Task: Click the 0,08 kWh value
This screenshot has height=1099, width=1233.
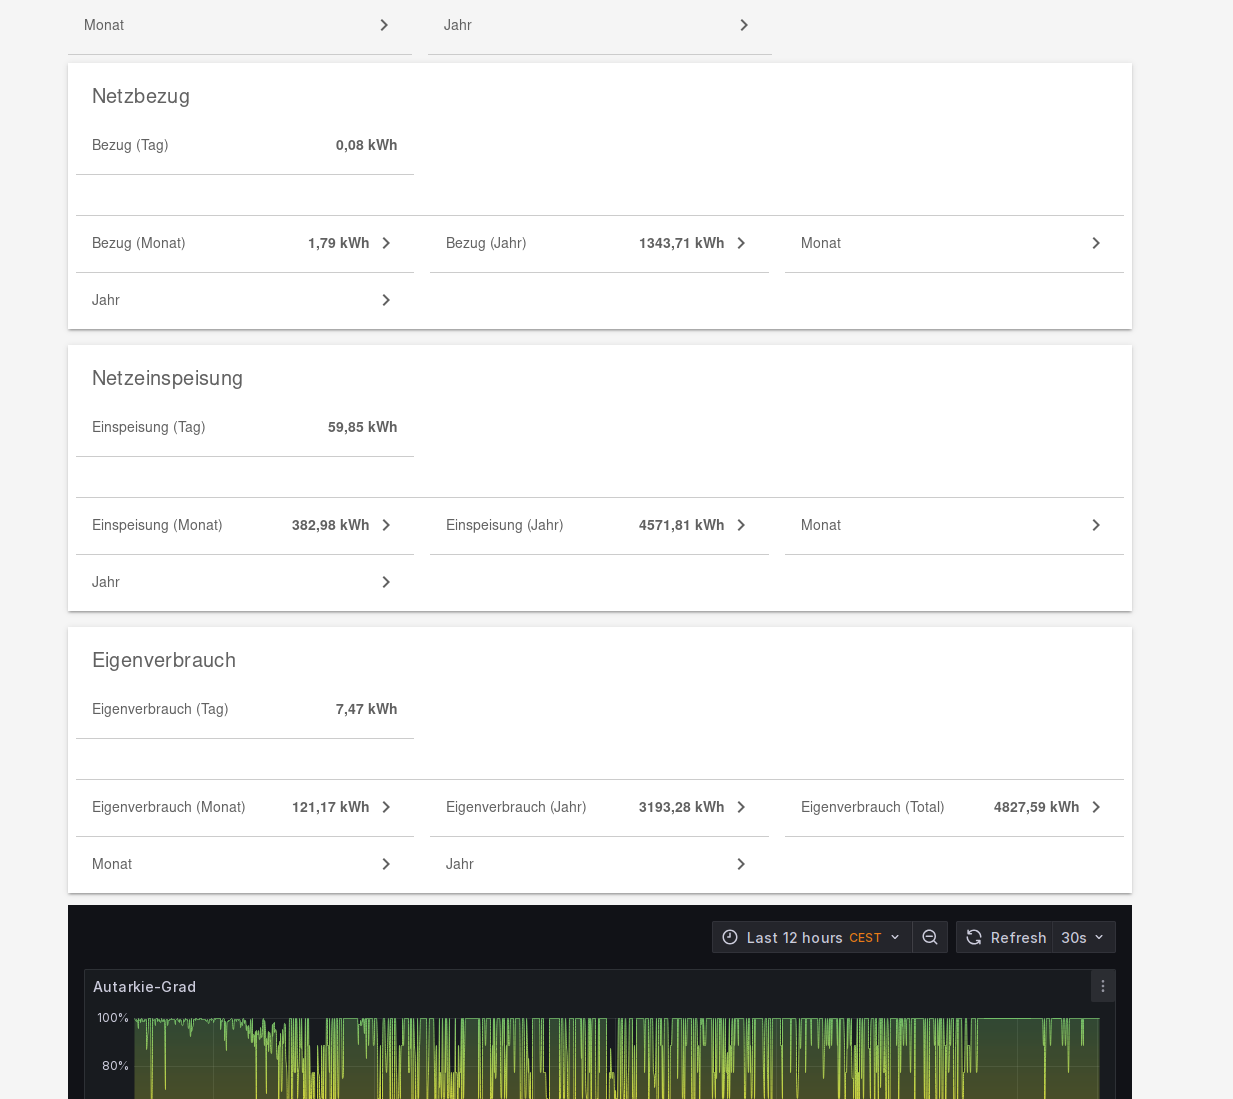Action: [x=366, y=145]
